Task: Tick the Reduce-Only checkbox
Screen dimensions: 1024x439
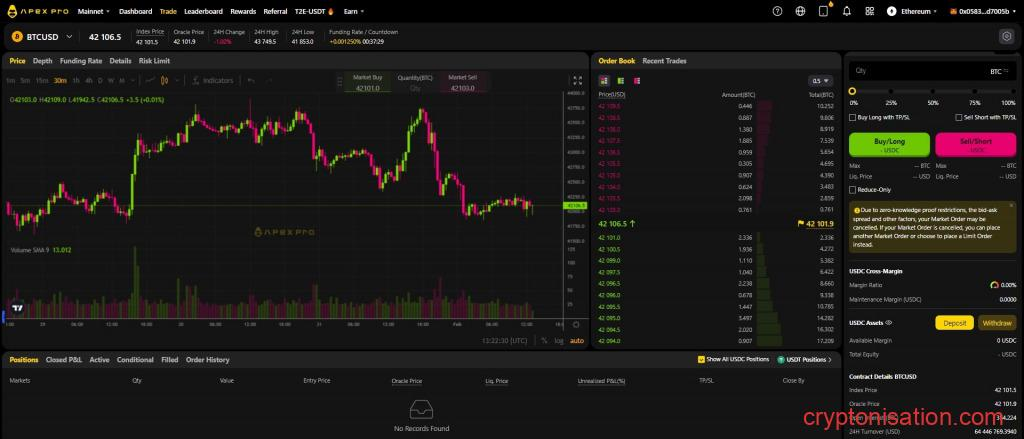Action: pos(852,189)
